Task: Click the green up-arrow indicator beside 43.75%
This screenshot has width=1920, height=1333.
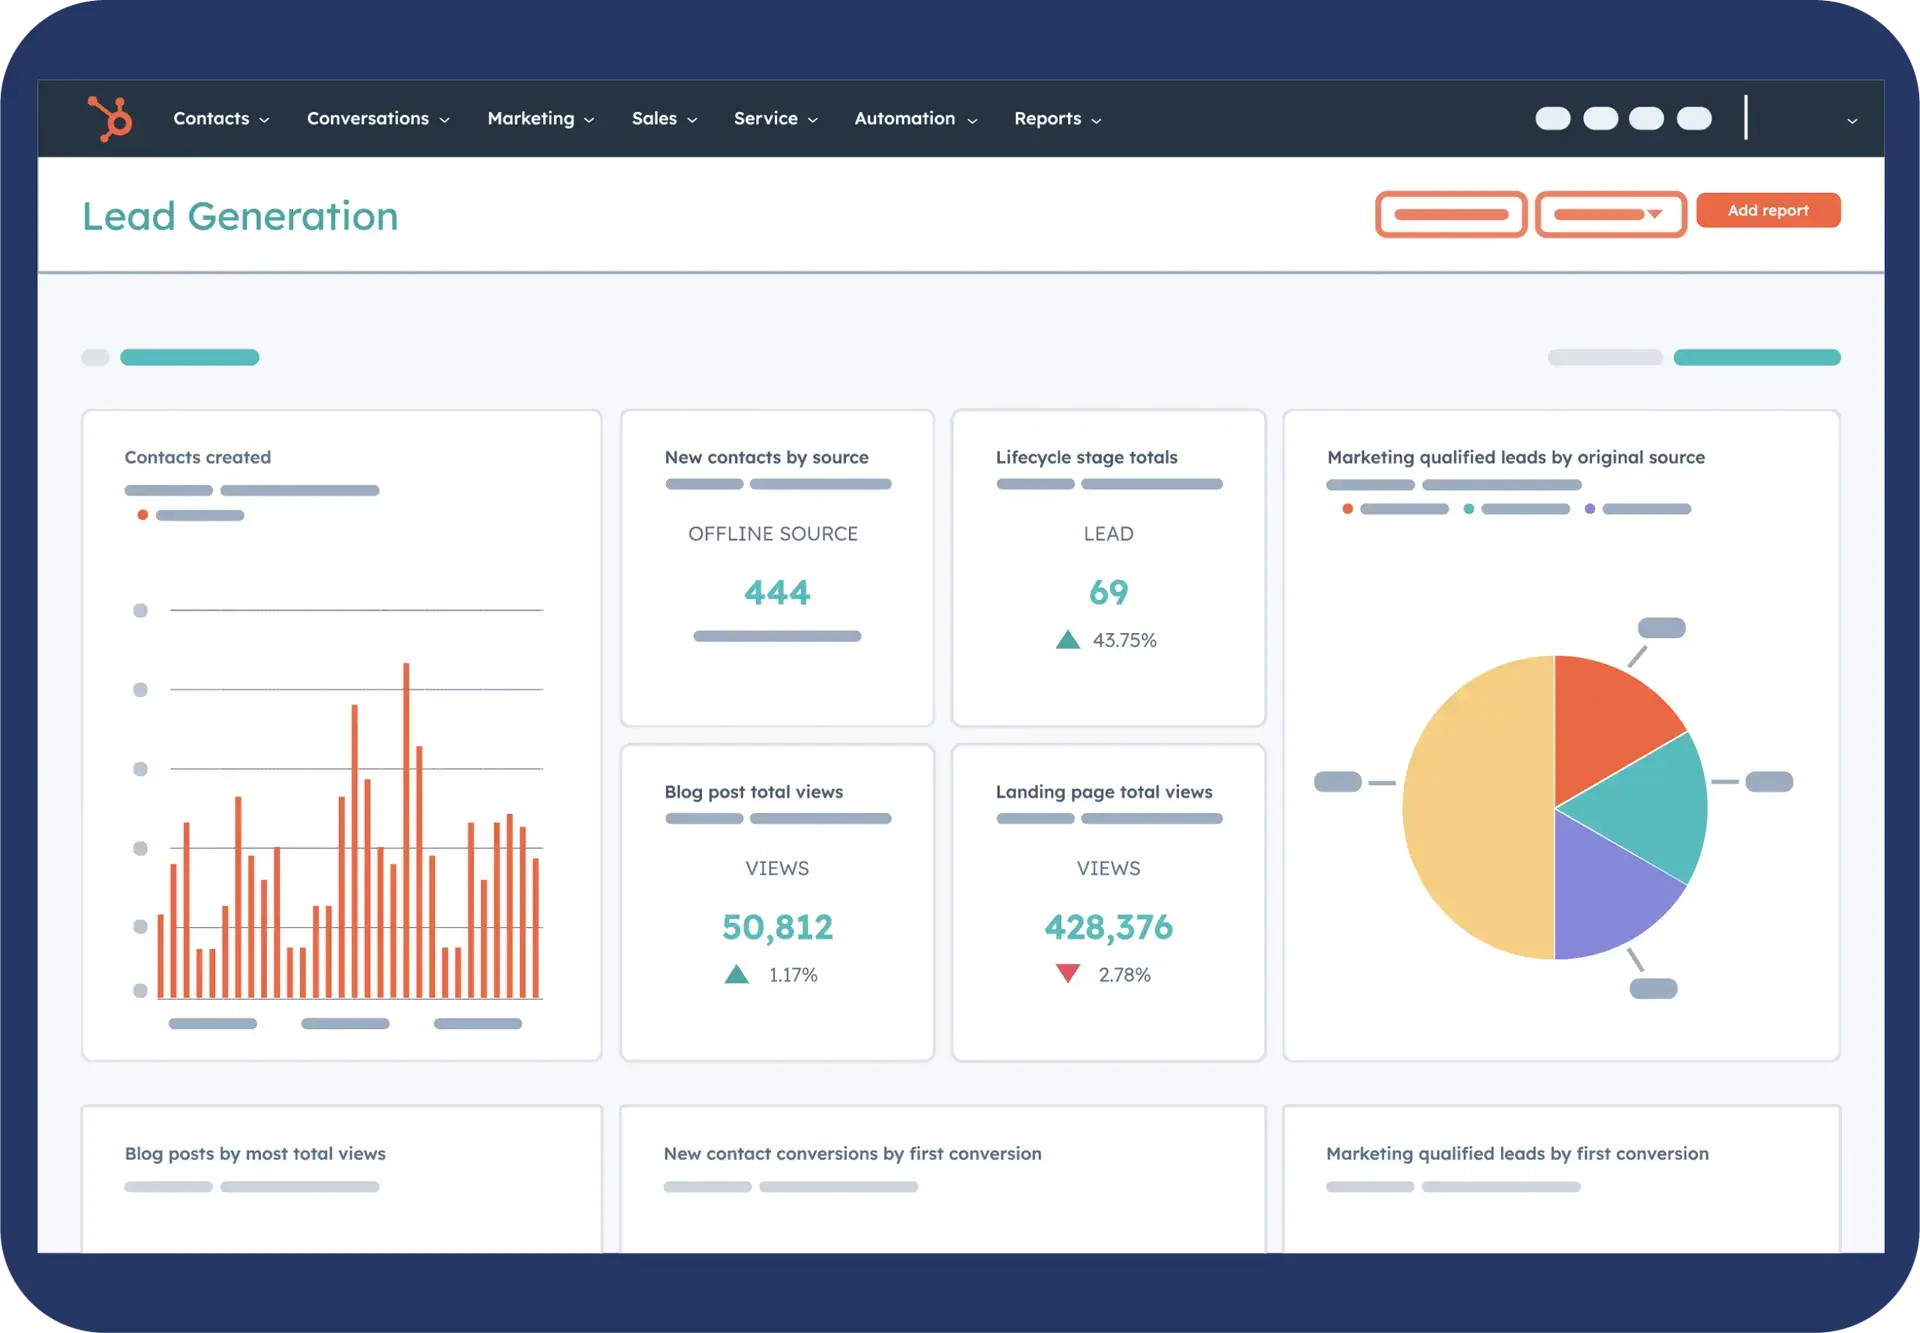Action: click(x=1069, y=637)
